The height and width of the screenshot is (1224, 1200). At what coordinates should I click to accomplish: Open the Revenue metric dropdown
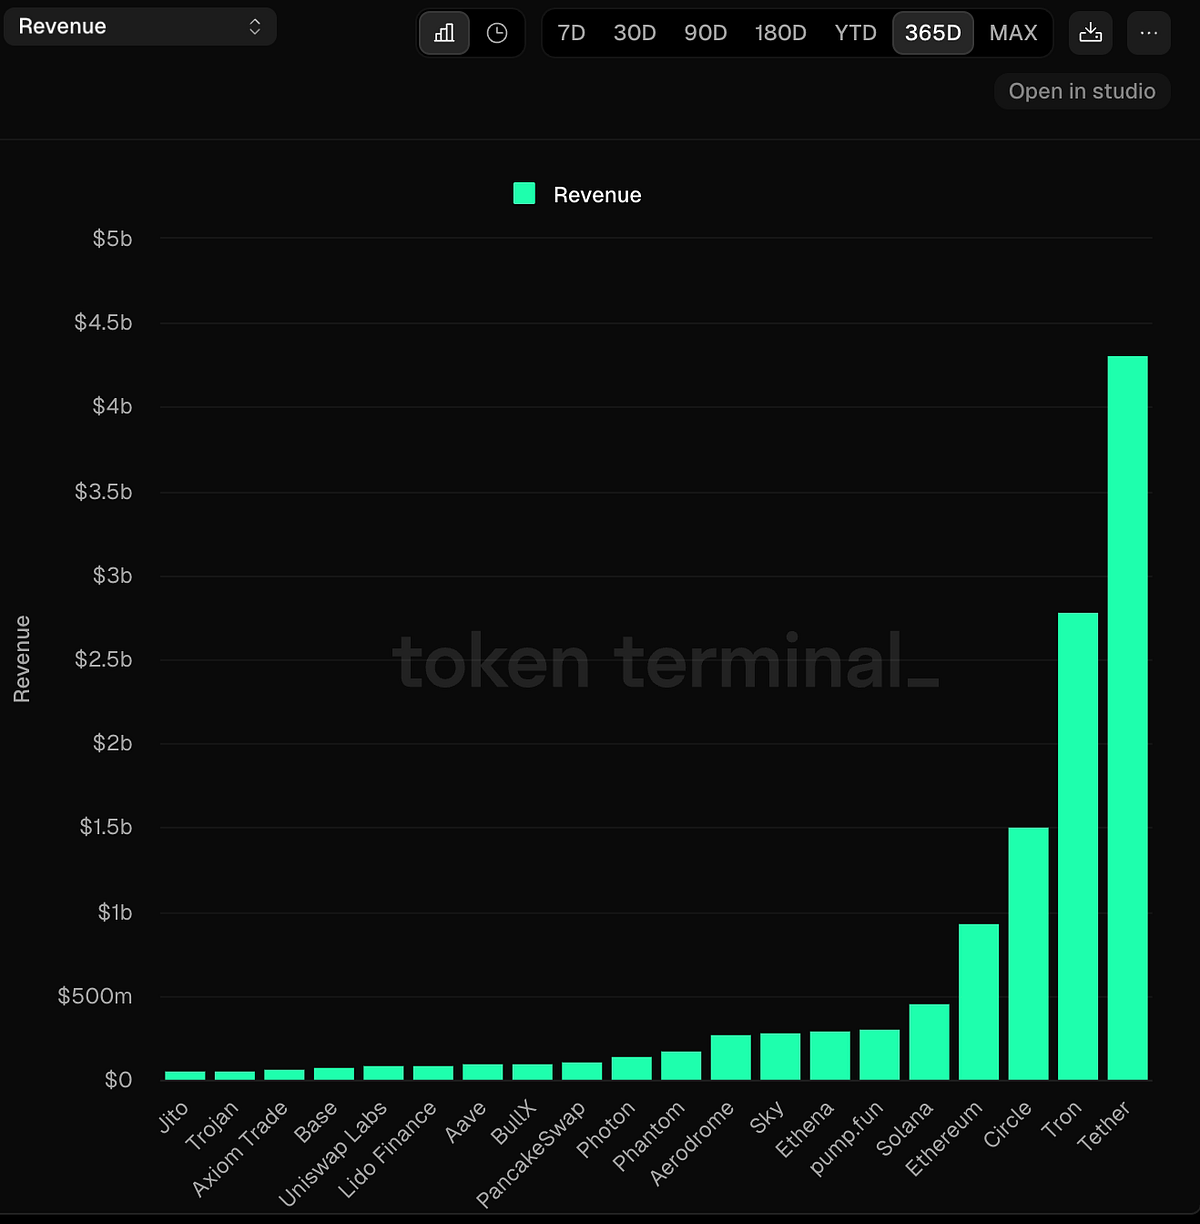pos(140,27)
